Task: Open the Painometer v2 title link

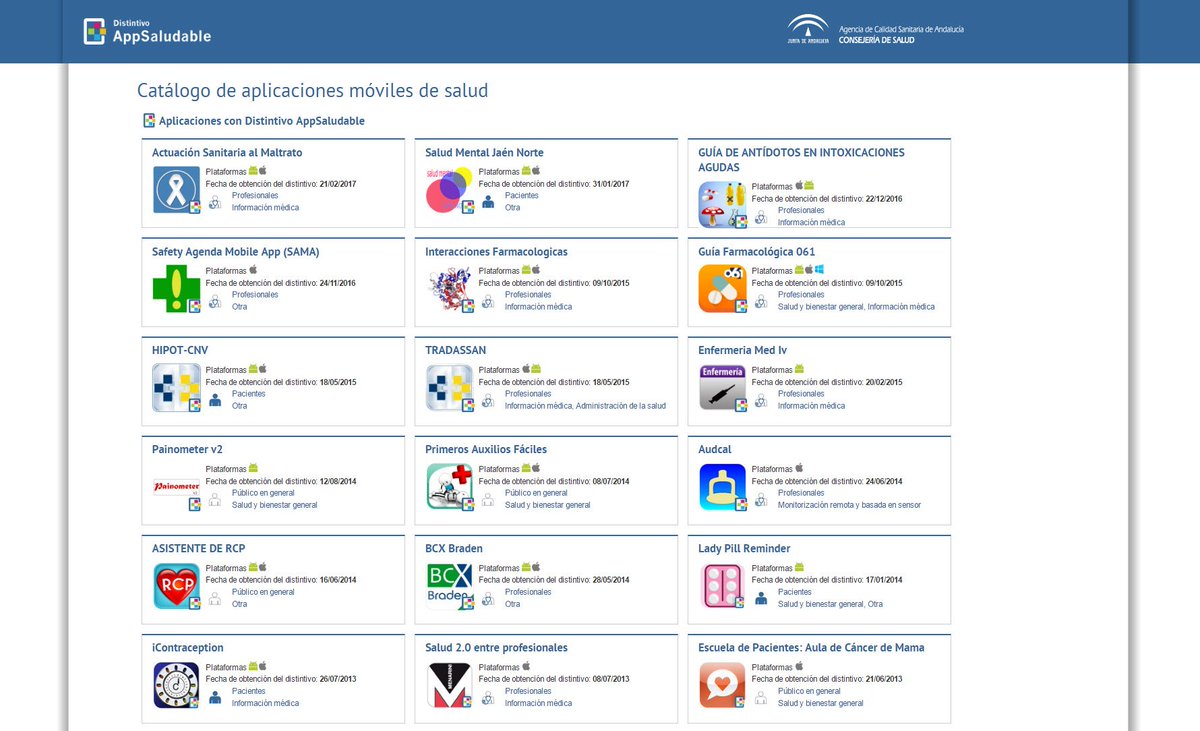Action: point(186,450)
